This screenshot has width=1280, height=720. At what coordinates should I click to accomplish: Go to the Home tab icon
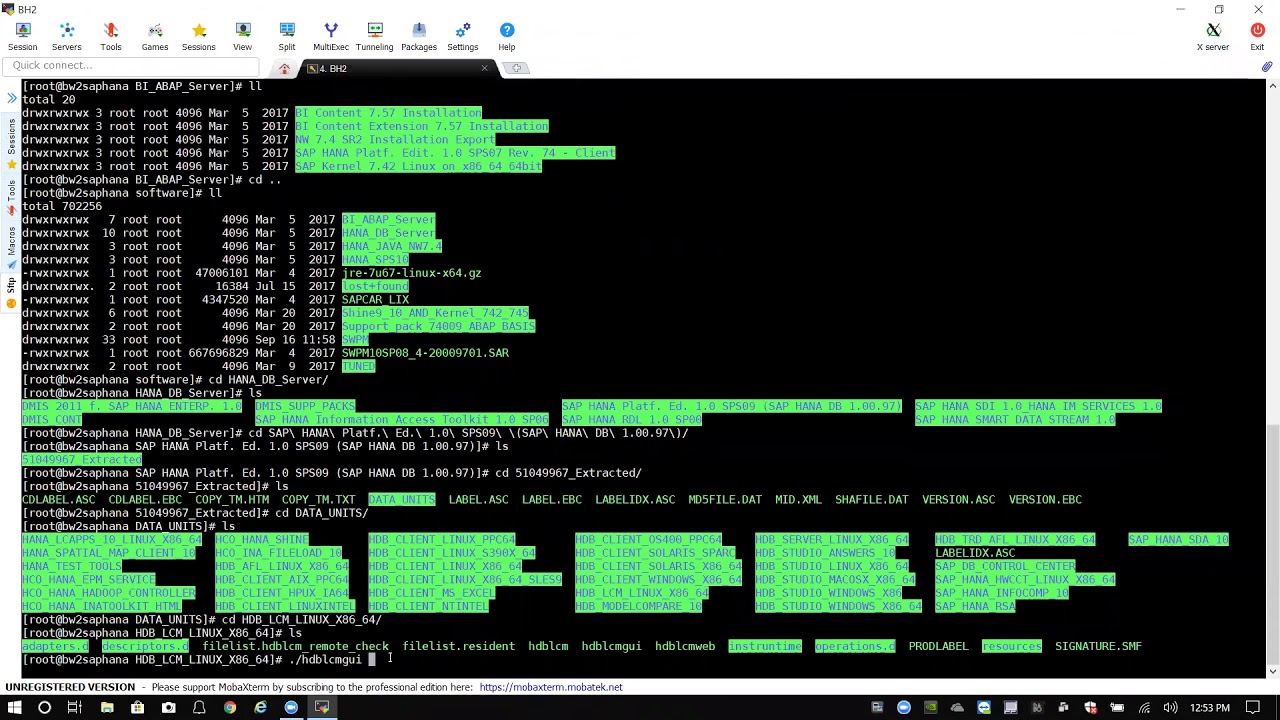tap(284, 68)
